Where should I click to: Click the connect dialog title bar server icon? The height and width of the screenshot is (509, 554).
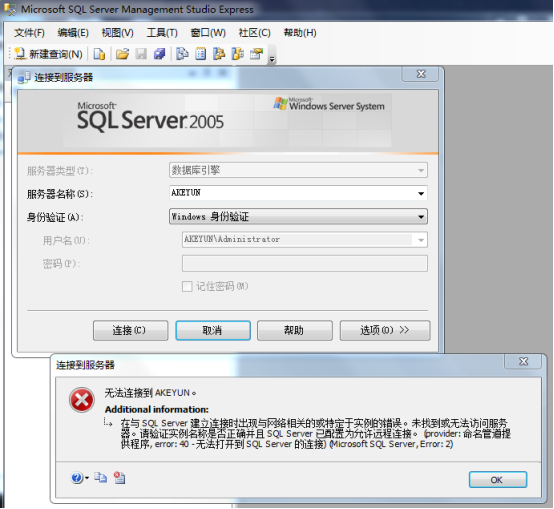click(24, 77)
